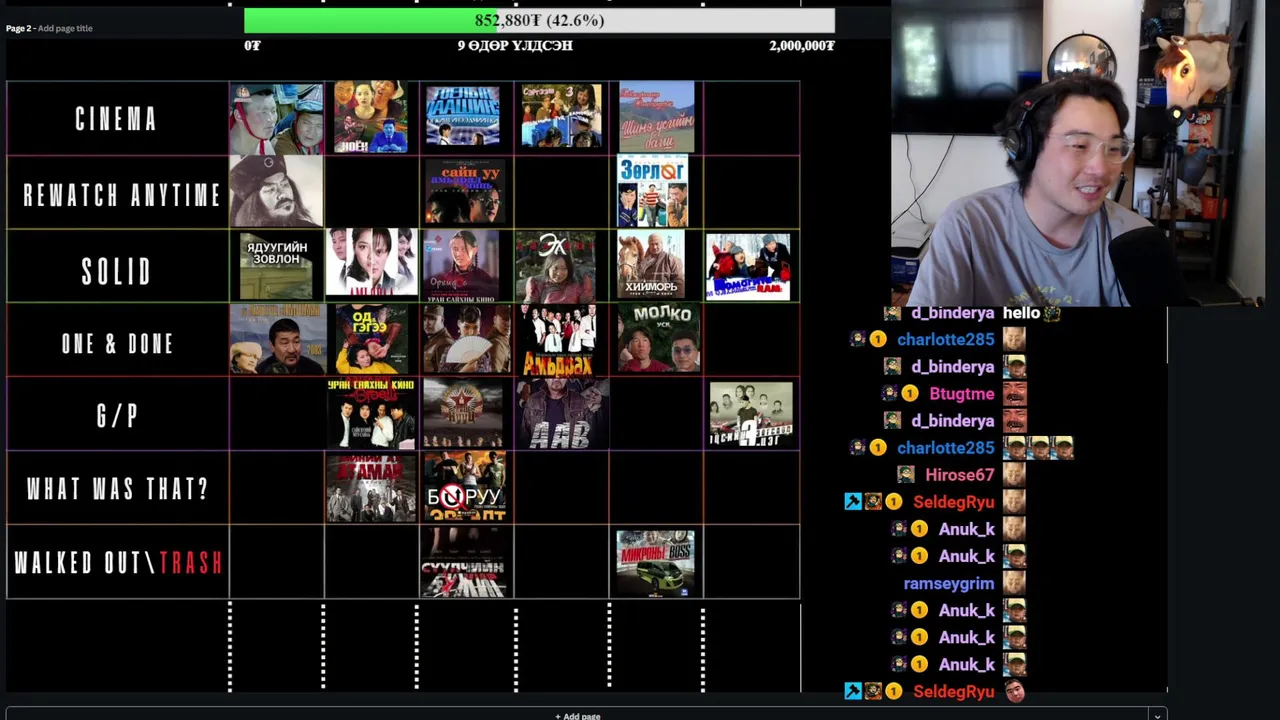Screen dimensions: 1280x720
Task: Click the WALKED OUT\TRASH tier label
Action: click(118, 563)
